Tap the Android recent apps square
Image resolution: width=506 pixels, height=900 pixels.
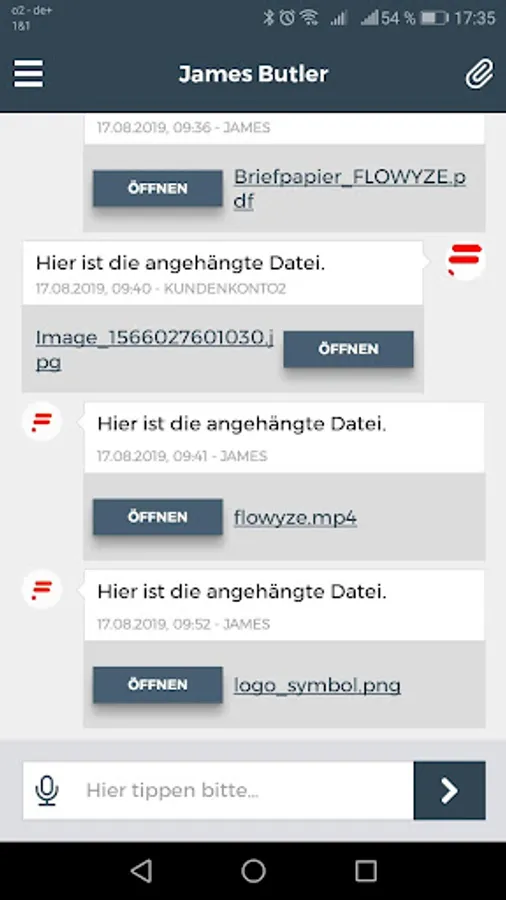[365, 871]
